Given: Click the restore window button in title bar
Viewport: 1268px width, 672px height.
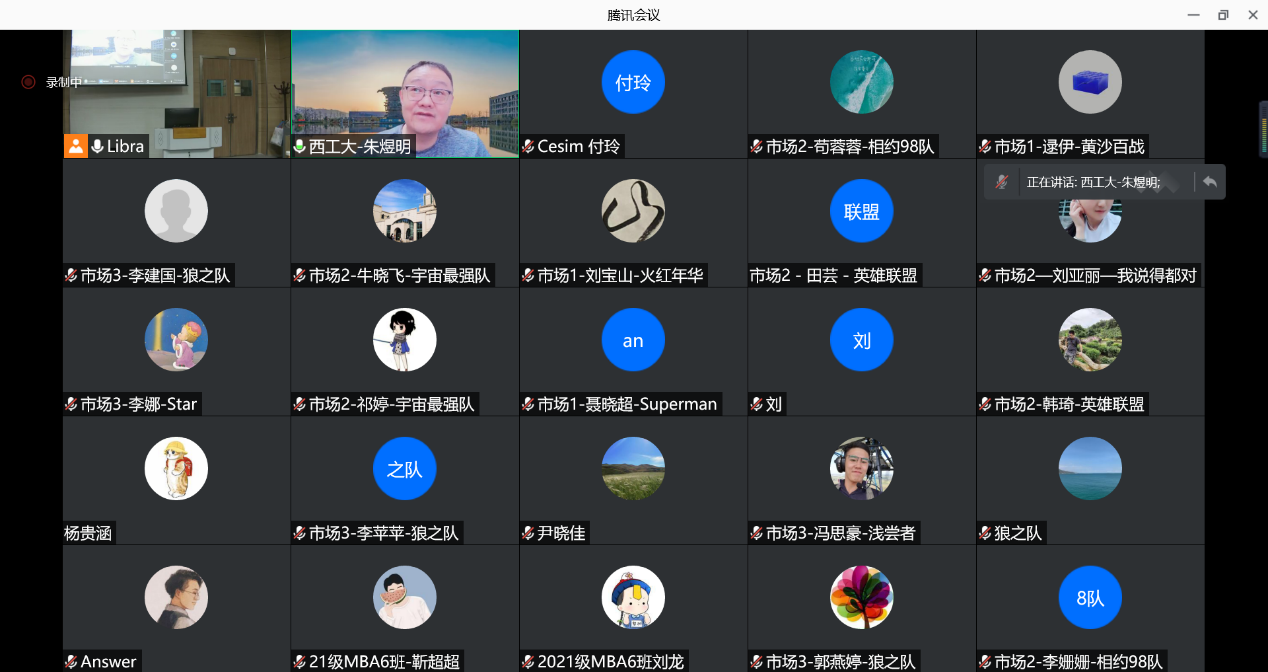Looking at the screenshot, I should point(1222,15).
